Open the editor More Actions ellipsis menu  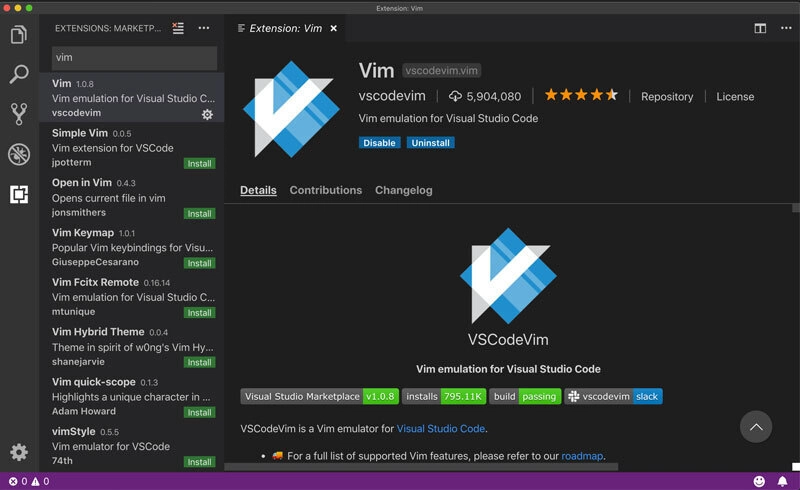(x=783, y=28)
